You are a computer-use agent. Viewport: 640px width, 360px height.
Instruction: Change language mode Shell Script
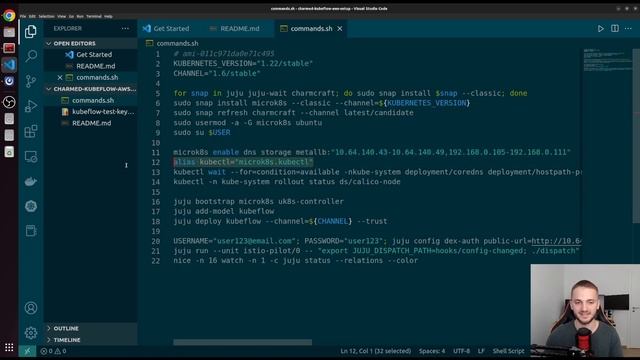508,351
